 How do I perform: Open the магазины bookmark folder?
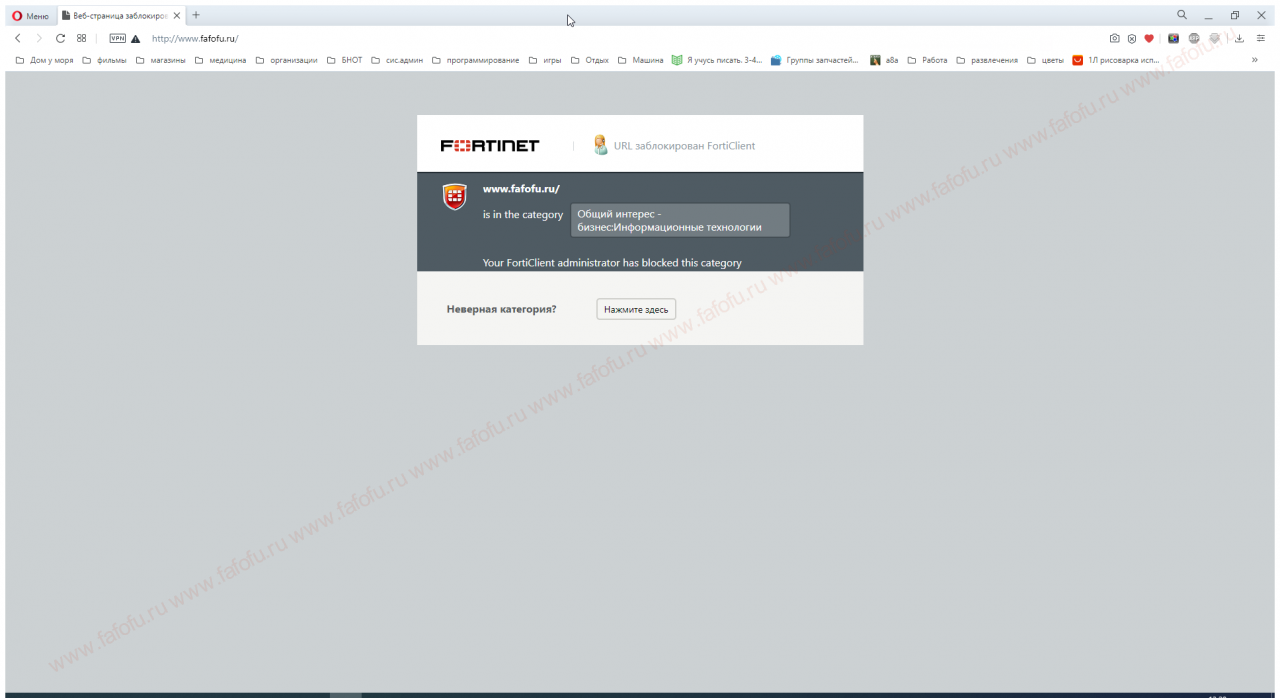[x=160, y=60]
